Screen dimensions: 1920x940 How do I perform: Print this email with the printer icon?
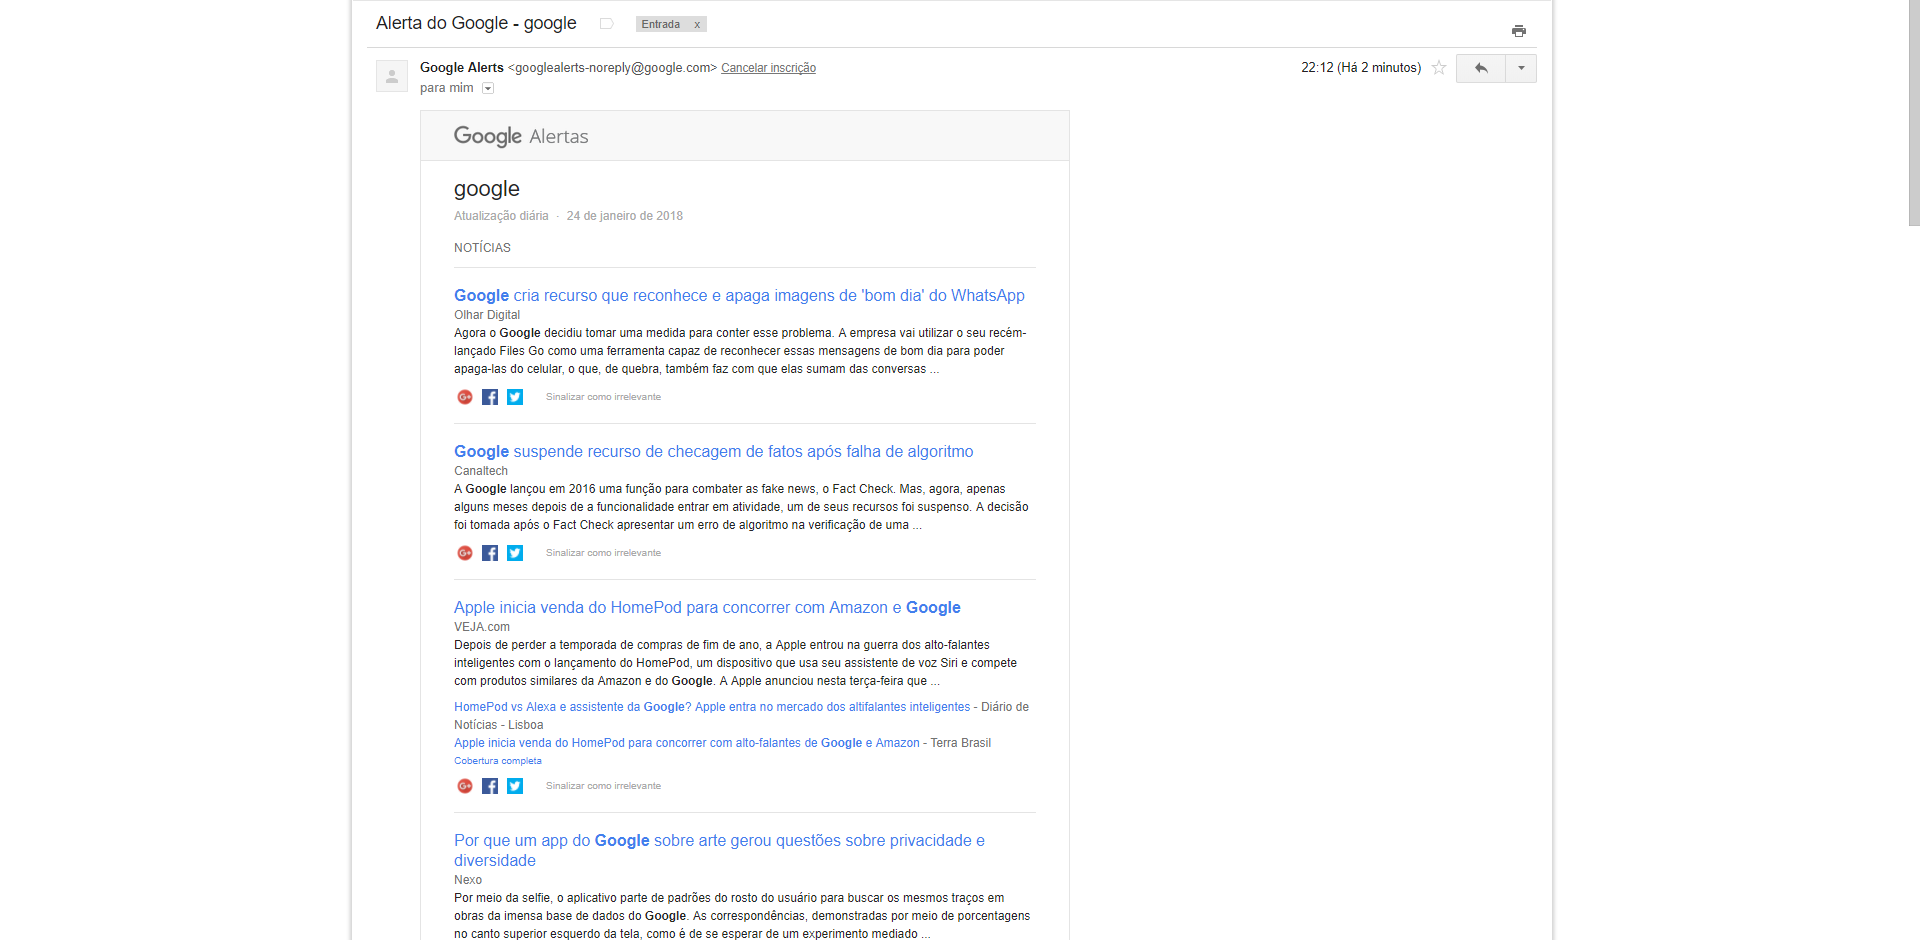(1518, 31)
